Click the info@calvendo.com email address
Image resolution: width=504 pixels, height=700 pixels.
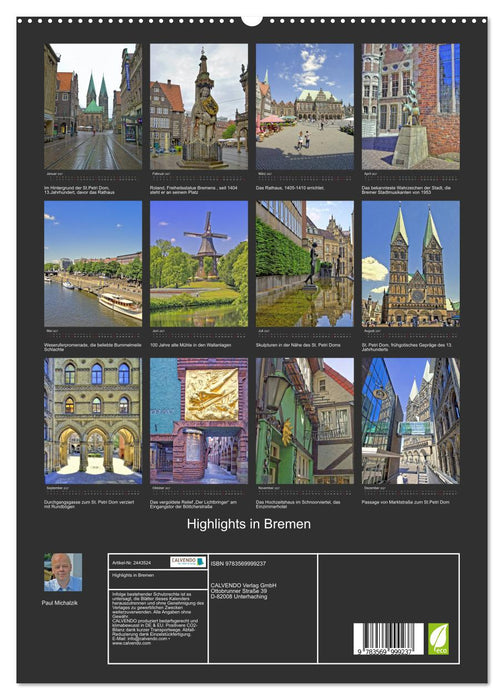click(x=148, y=639)
